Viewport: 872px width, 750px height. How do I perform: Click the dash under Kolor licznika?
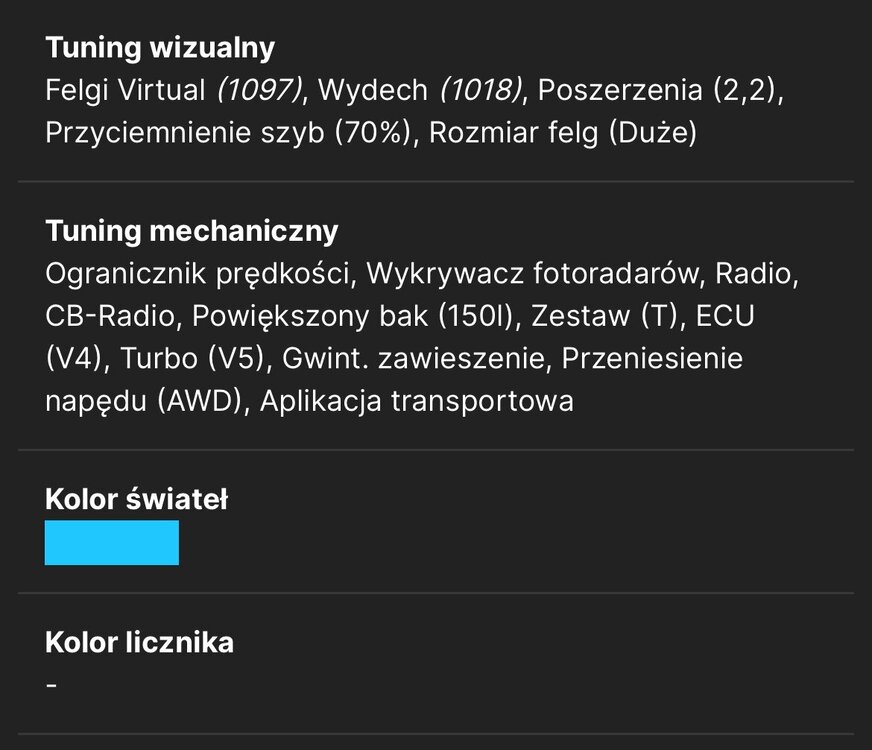[x=52, y=686]
